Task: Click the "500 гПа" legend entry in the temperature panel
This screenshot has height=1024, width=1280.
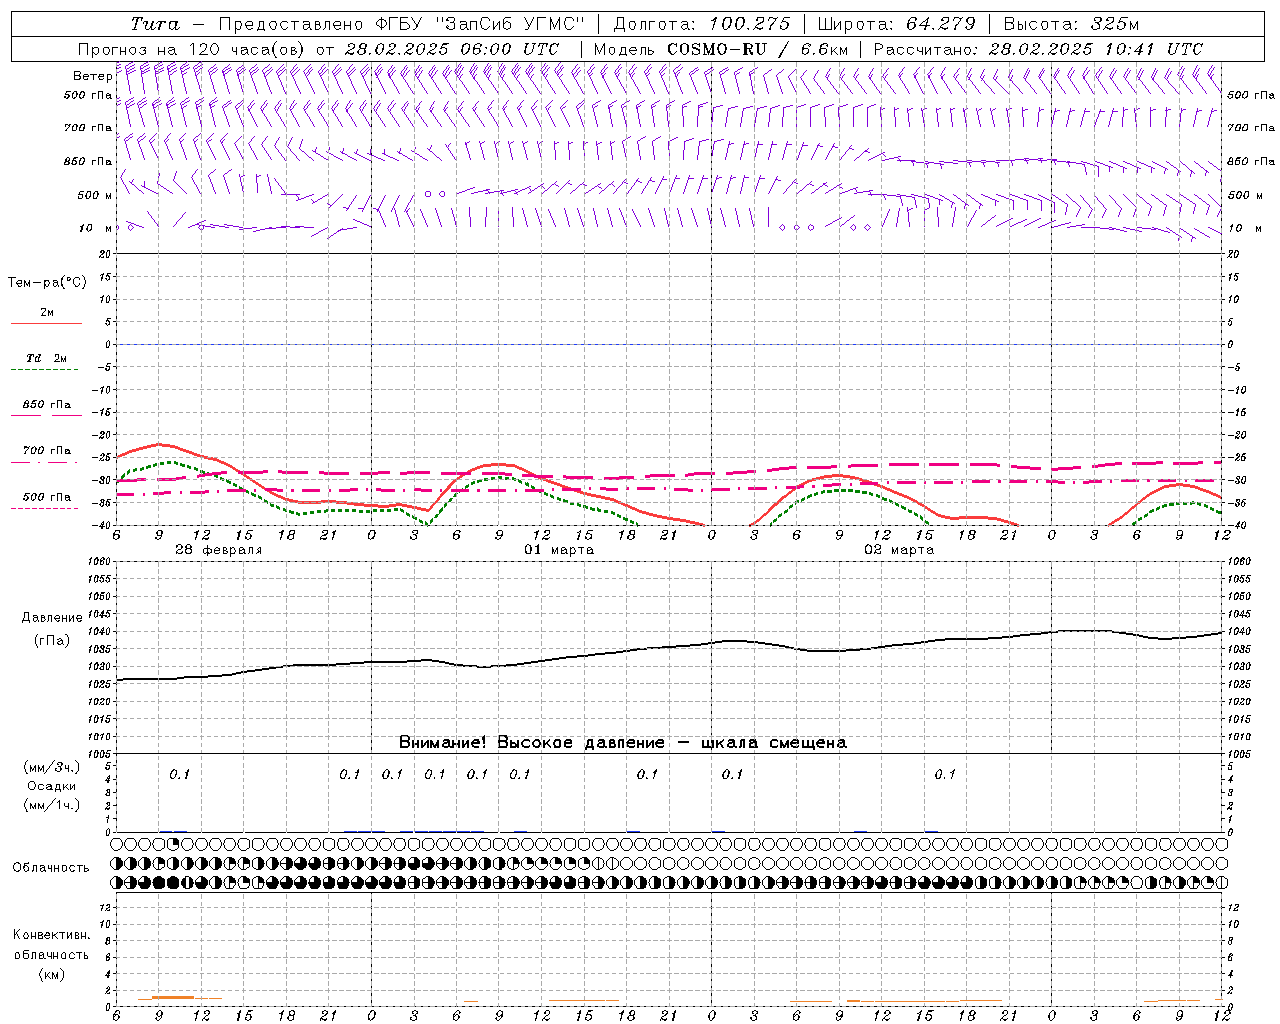Action: point(47,497)
